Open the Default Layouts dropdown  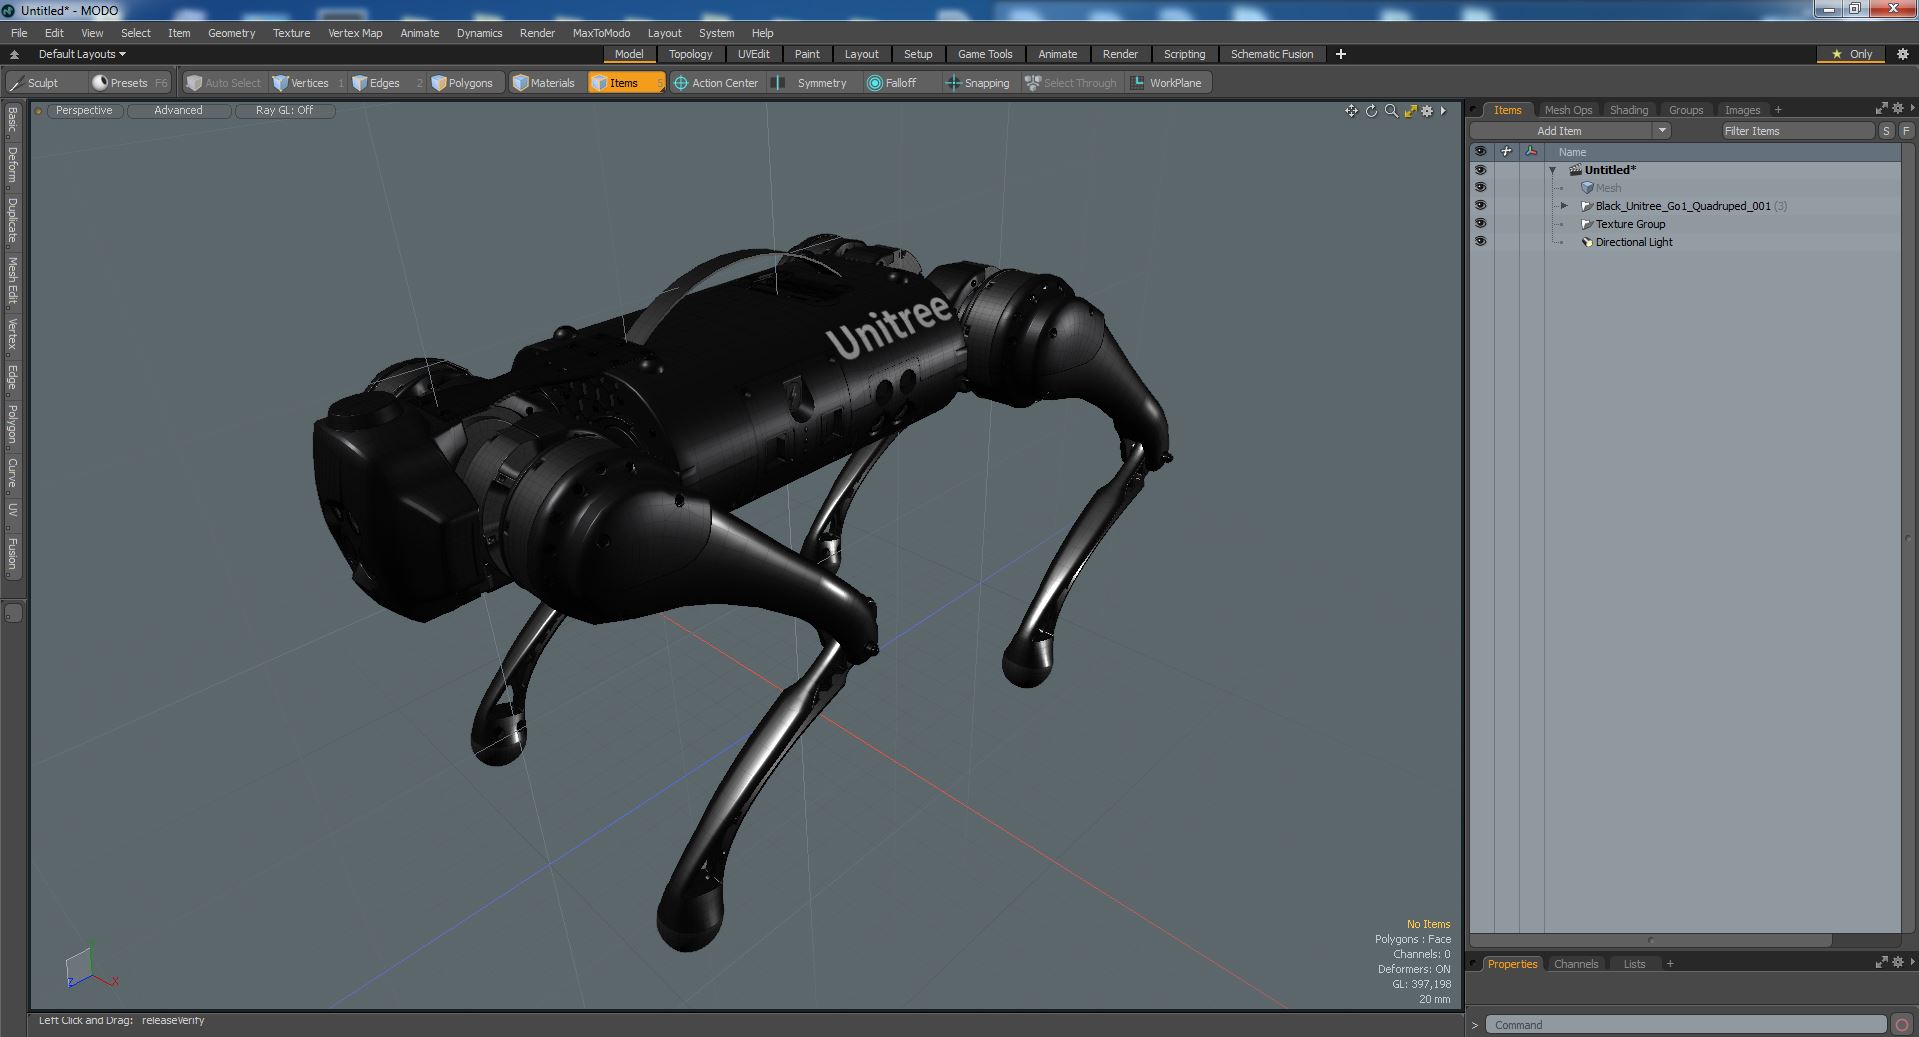[x=82, y=54]
